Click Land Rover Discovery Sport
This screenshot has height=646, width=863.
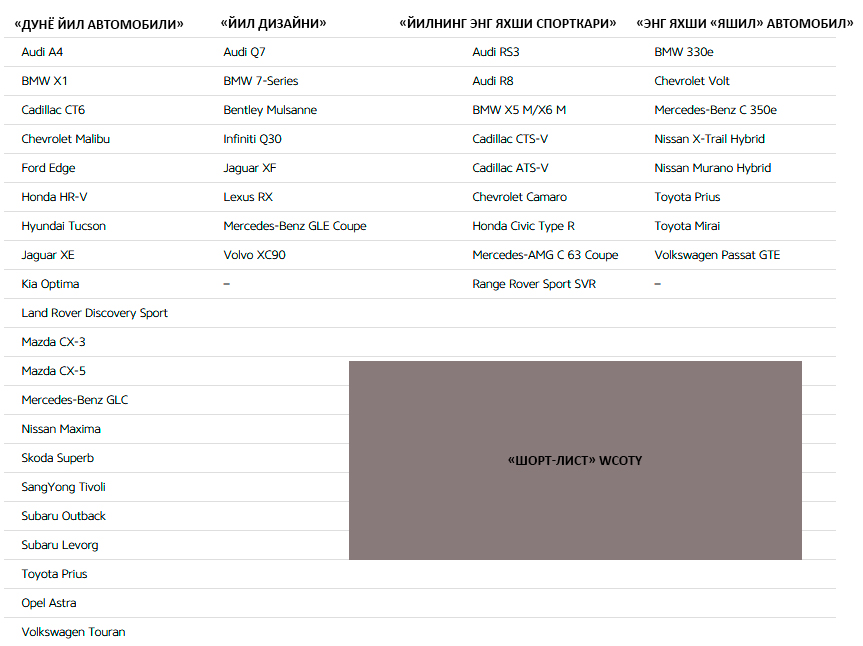tap(95, 313)
